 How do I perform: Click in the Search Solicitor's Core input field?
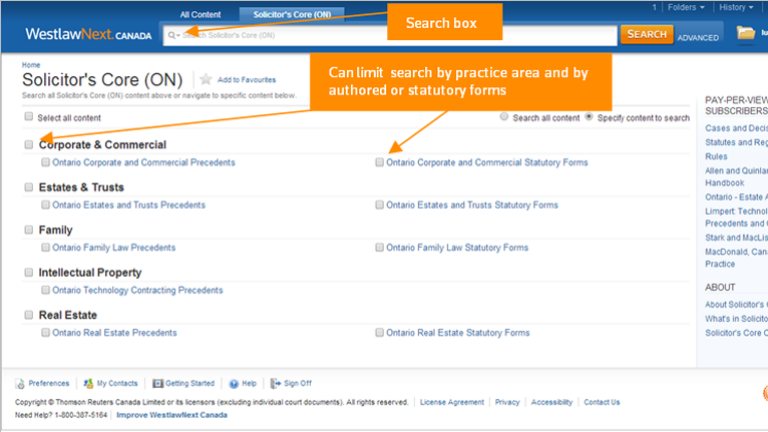point(389,35)
